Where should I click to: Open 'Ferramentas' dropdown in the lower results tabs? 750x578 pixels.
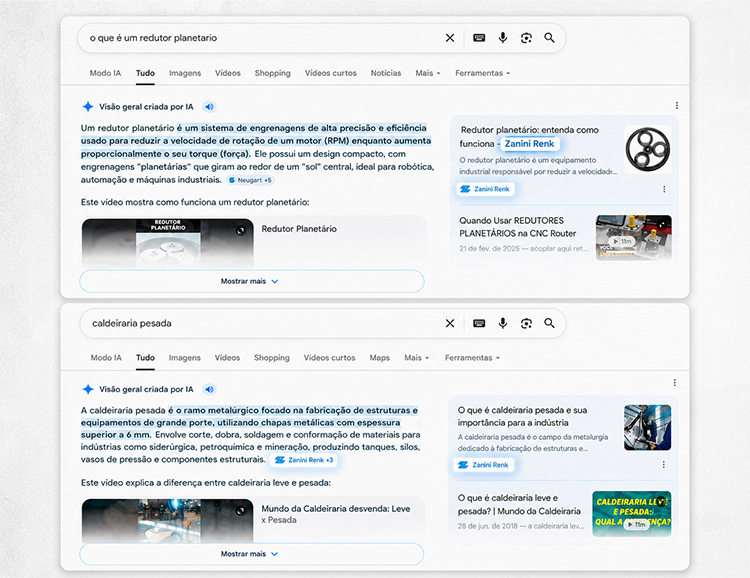click(472, 358)
